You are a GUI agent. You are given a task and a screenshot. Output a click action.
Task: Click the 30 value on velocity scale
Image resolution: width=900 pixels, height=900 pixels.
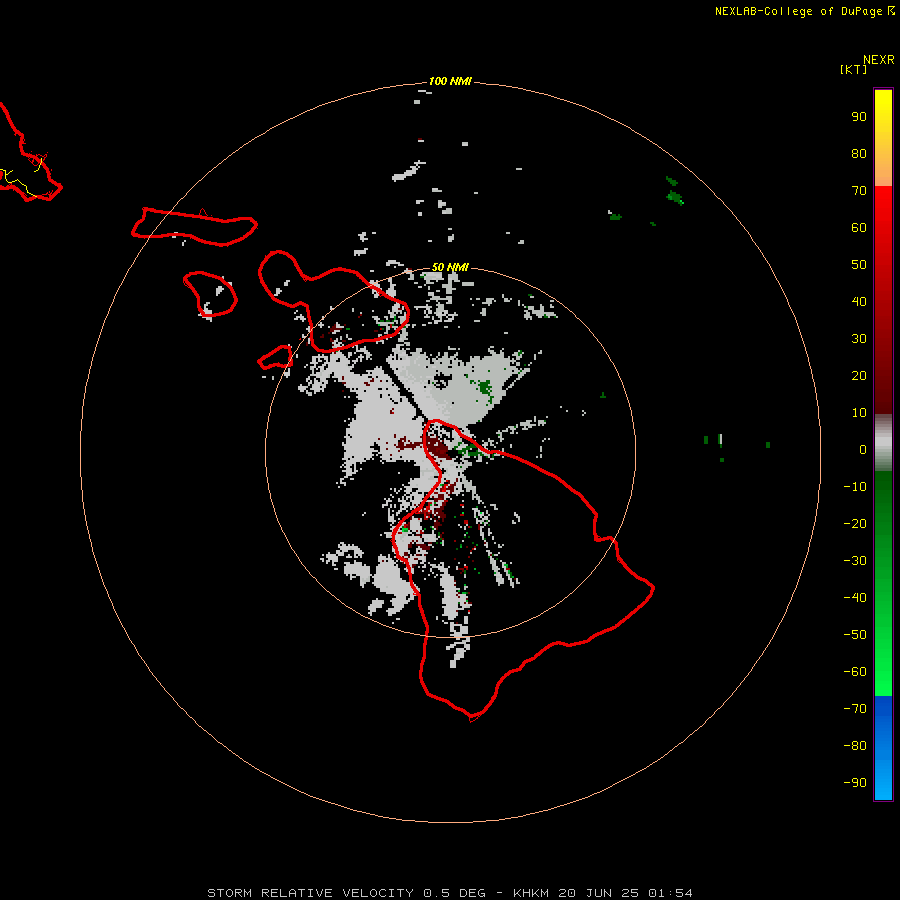(x=859, y=339)
